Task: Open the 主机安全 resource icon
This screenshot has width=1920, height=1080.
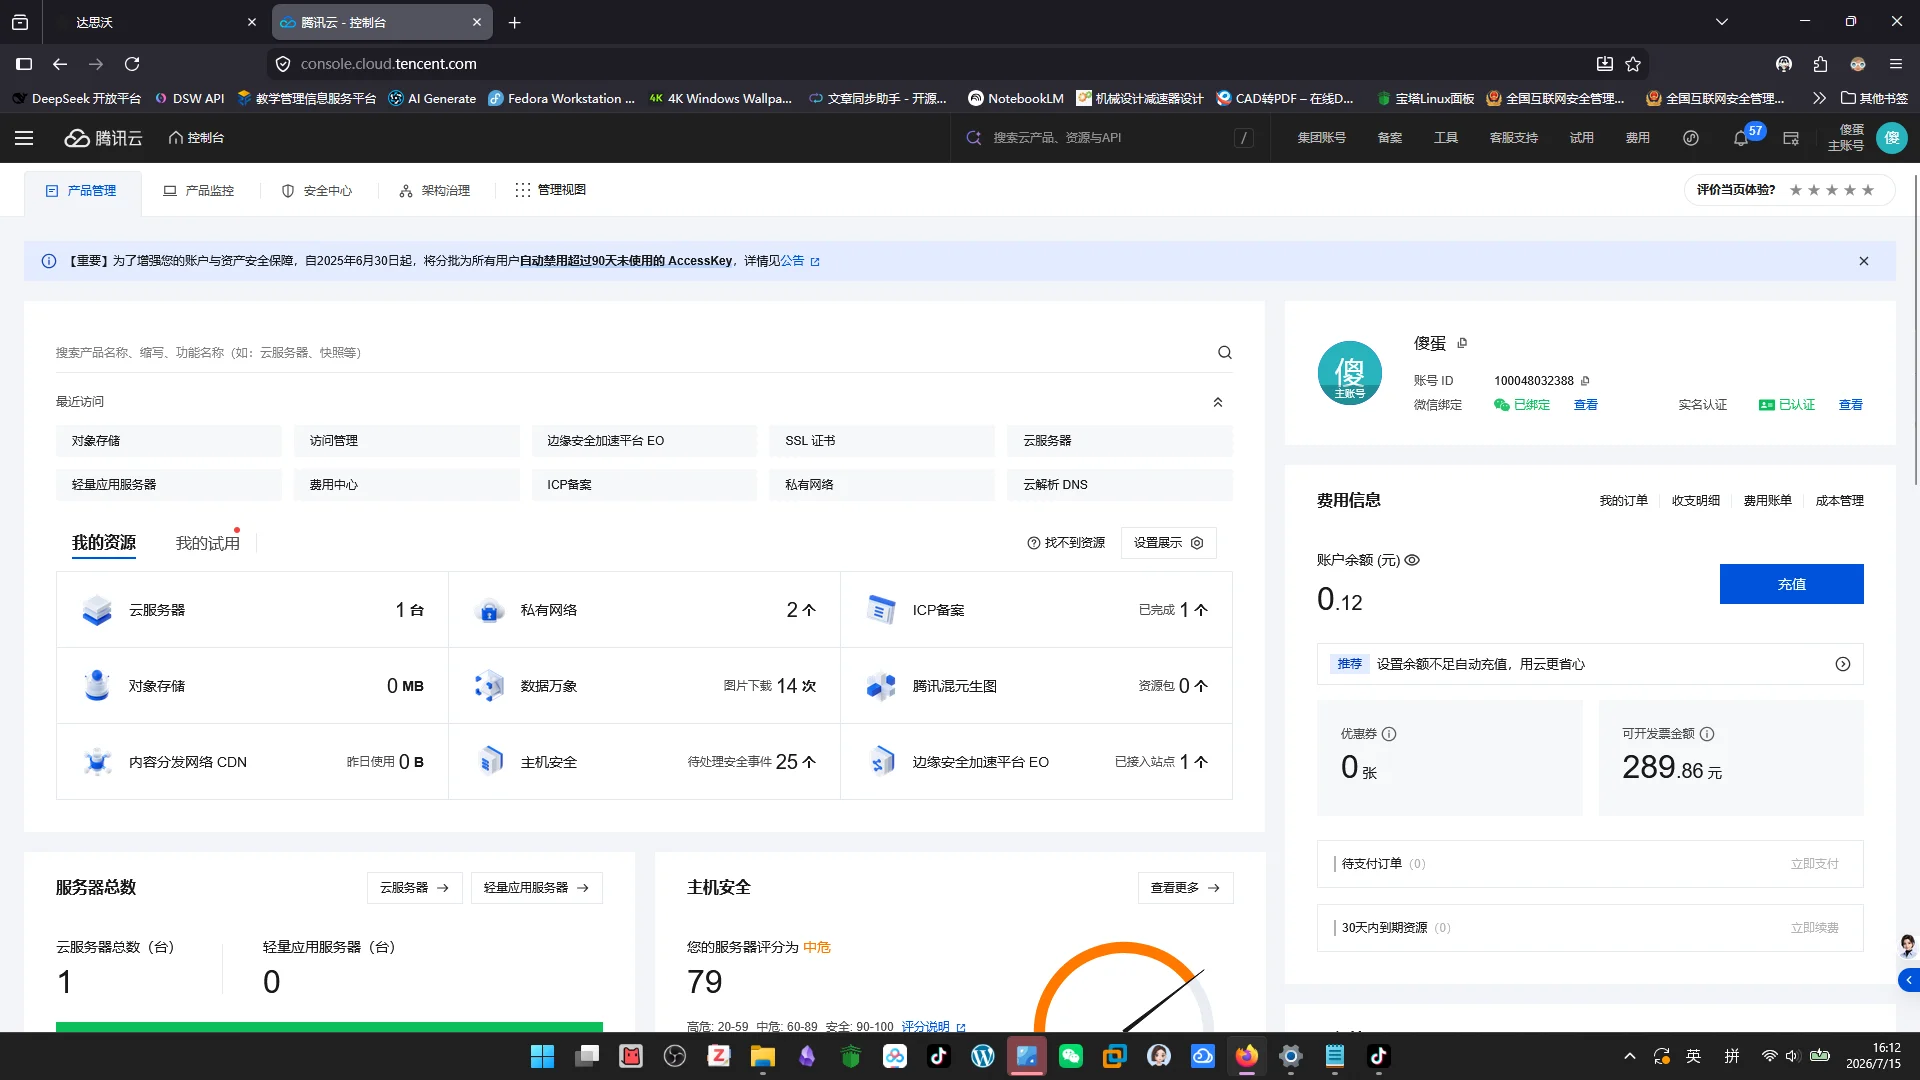Action: point(489,762)
